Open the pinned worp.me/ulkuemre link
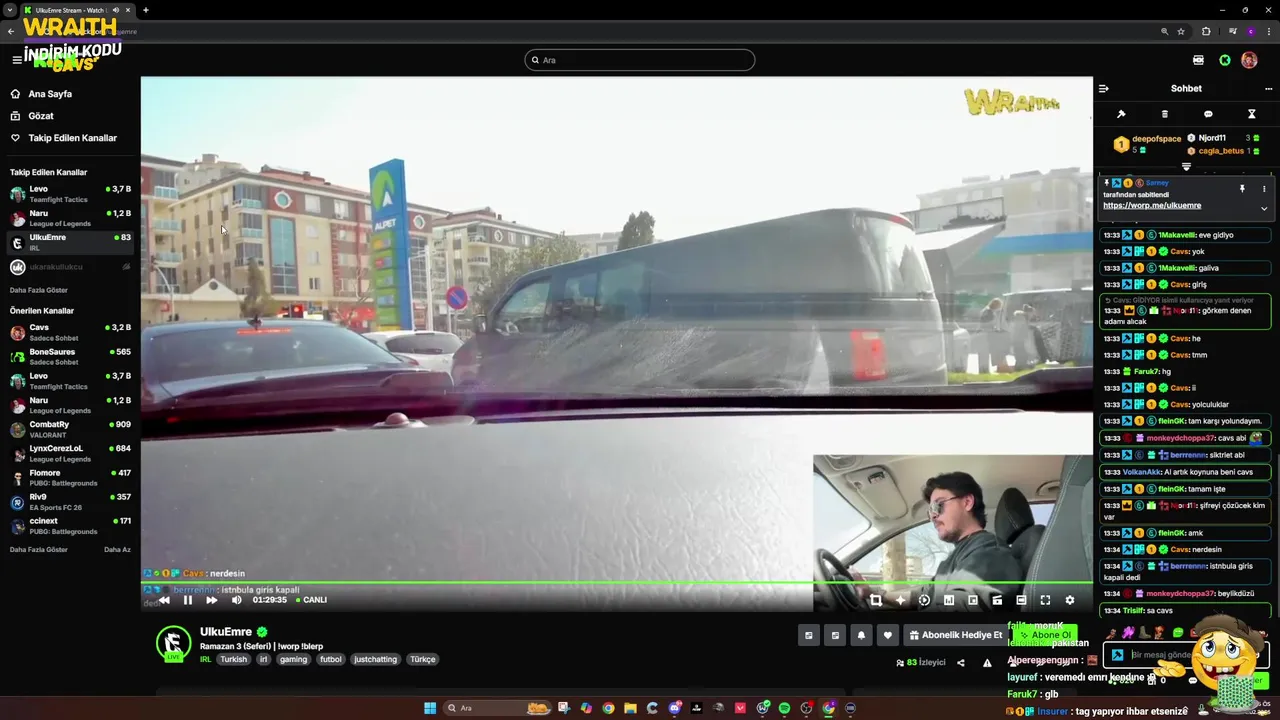Image resolution: width=1280 pixels, height=720 pixels. [x=1152, y=205]
